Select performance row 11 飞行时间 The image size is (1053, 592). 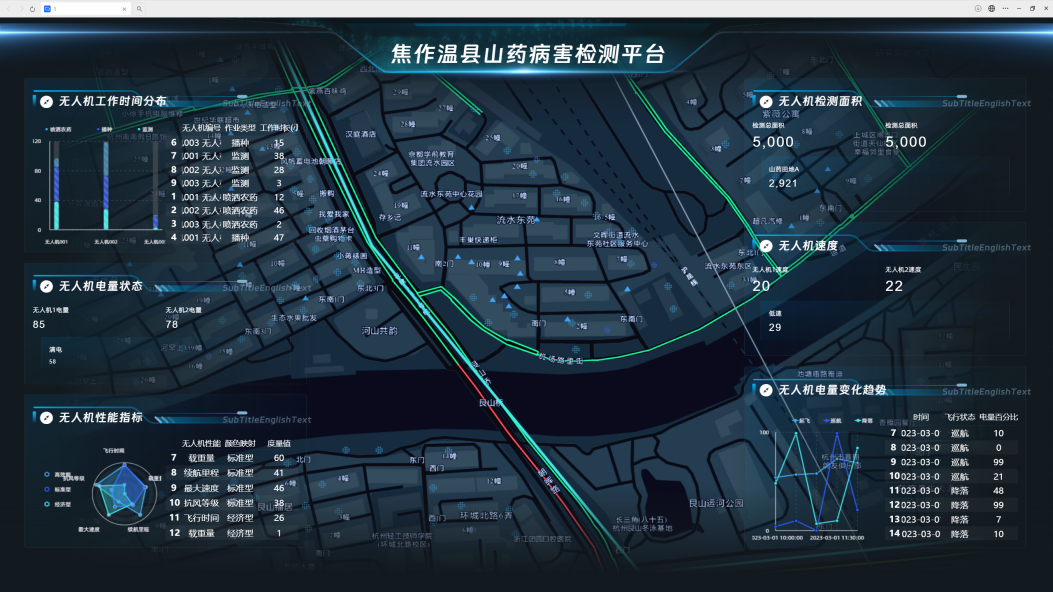(232, 518)
